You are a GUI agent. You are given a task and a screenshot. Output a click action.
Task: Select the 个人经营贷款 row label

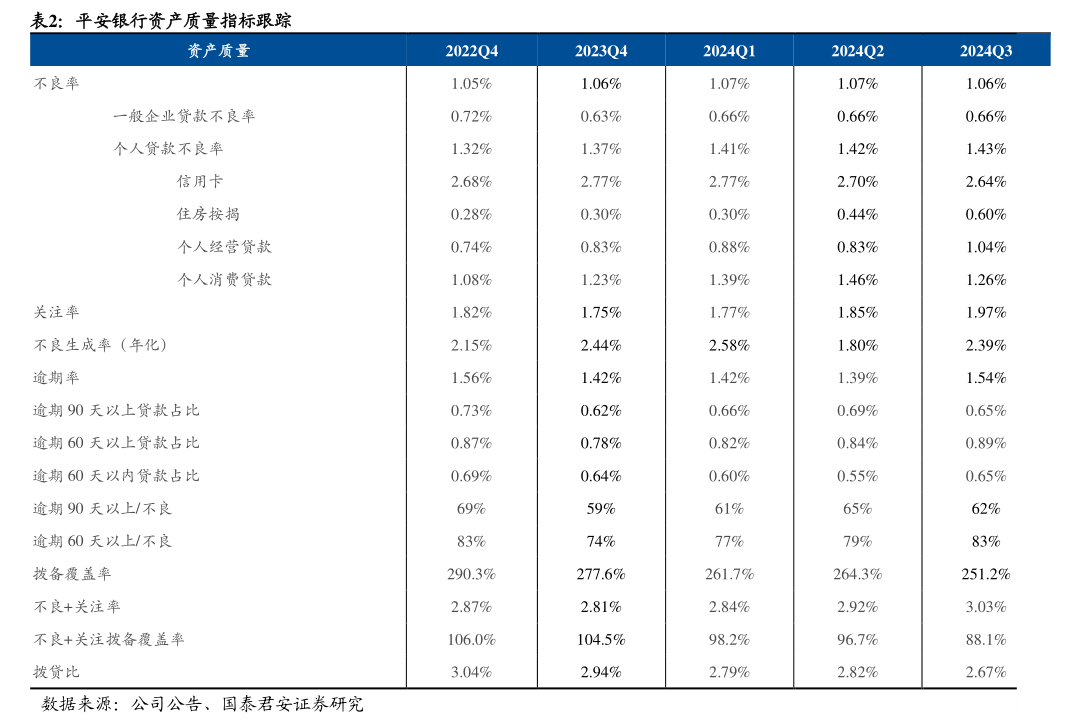[224, 247]
